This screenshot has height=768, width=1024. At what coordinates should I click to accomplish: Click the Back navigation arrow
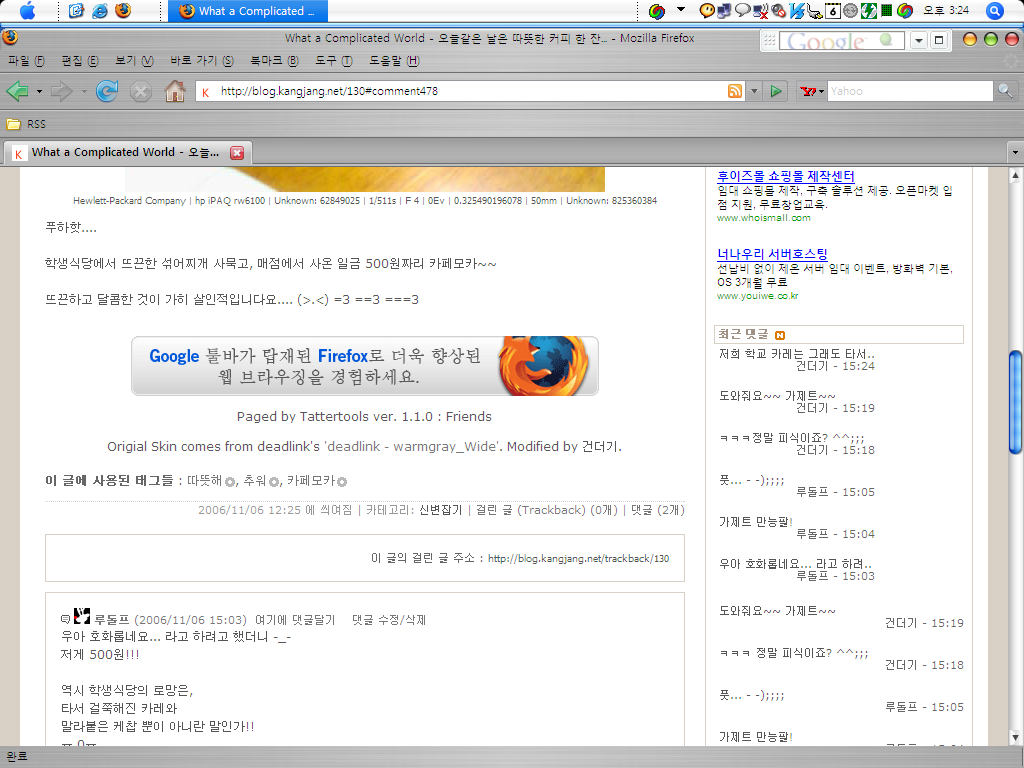(17, 91)
